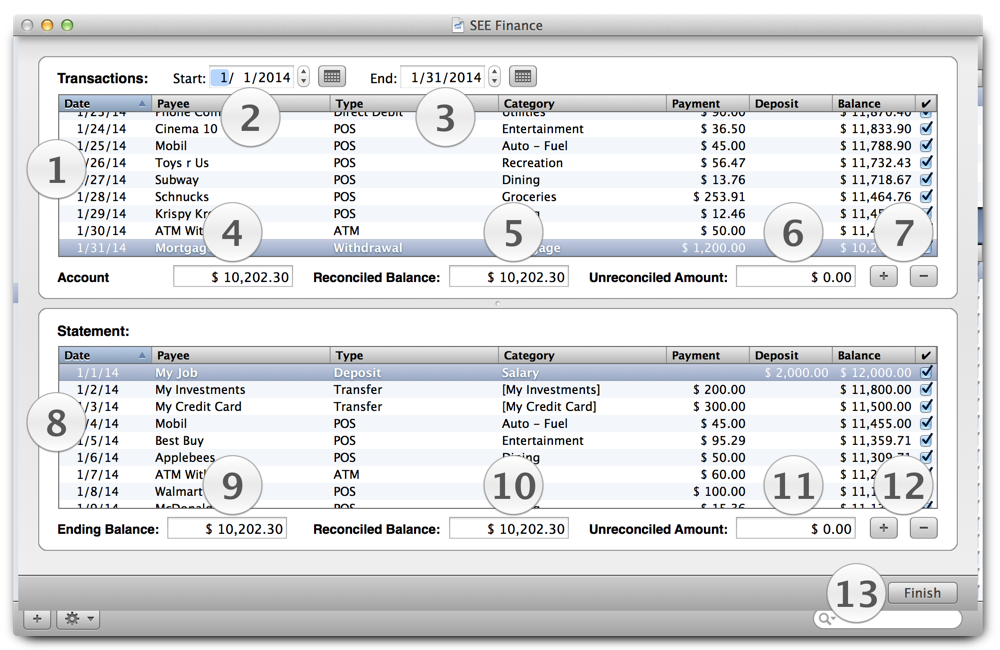Screen dimensions: 1000x650
Task: Select the 1/31/14 Withdrawal transaction row
Action: (497, 247)
